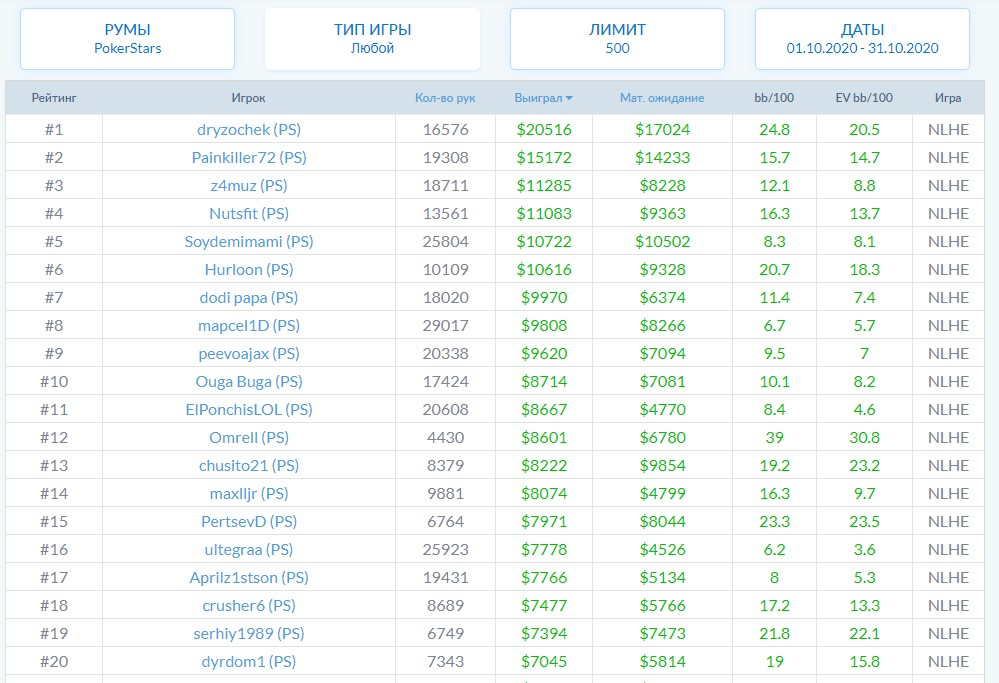The image size is (999, 683).
Task: Open the Тип игры filter
Action: pyautogui.click(x=372, y=39)
